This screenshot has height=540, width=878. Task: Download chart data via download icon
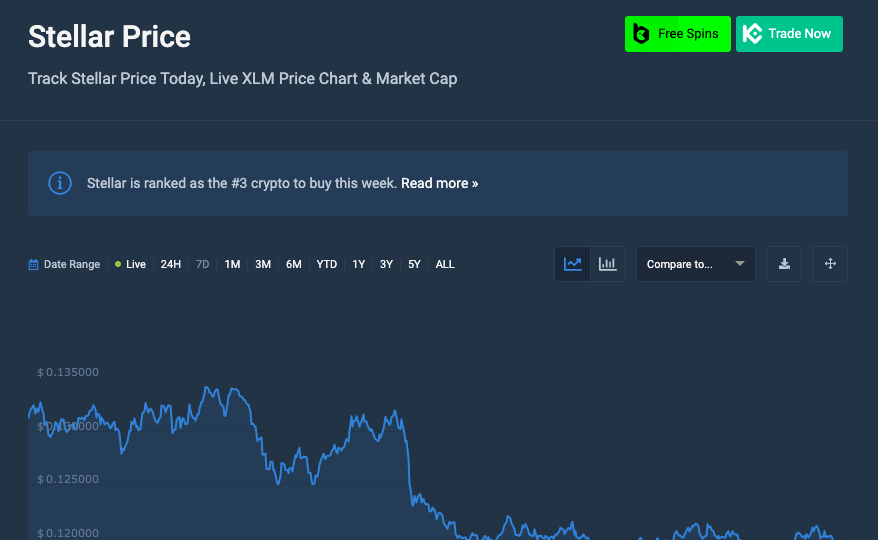click(x=784, y=264)
